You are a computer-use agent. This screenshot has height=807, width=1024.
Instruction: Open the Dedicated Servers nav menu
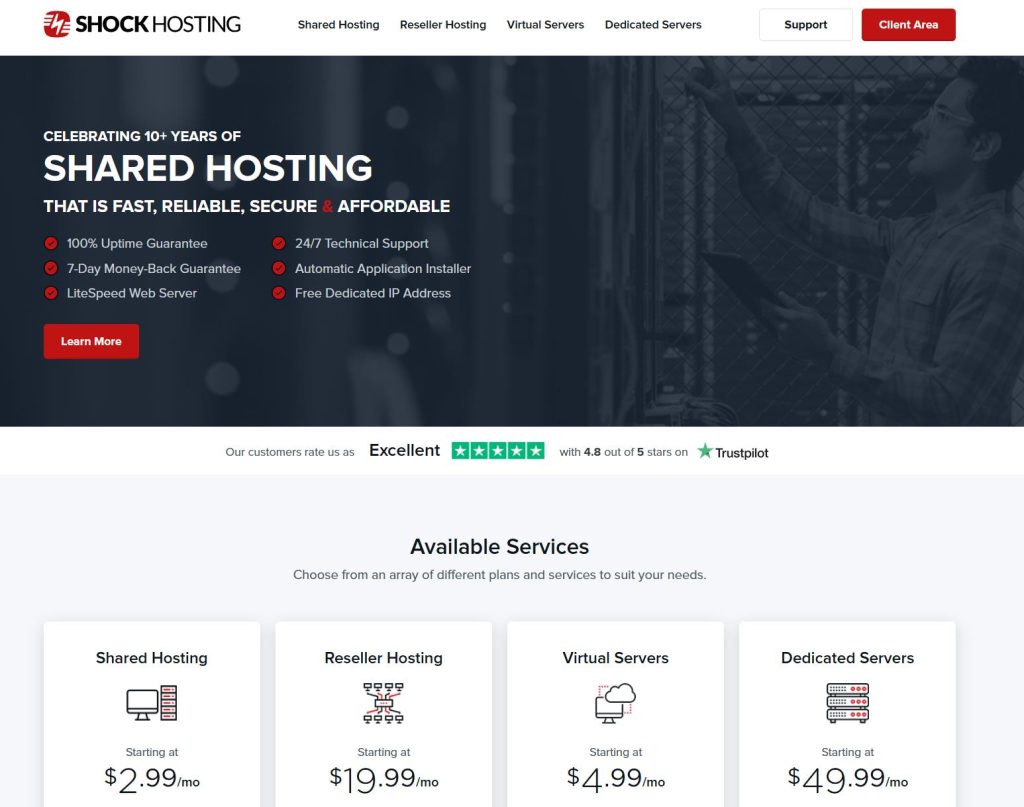(653, 25)
